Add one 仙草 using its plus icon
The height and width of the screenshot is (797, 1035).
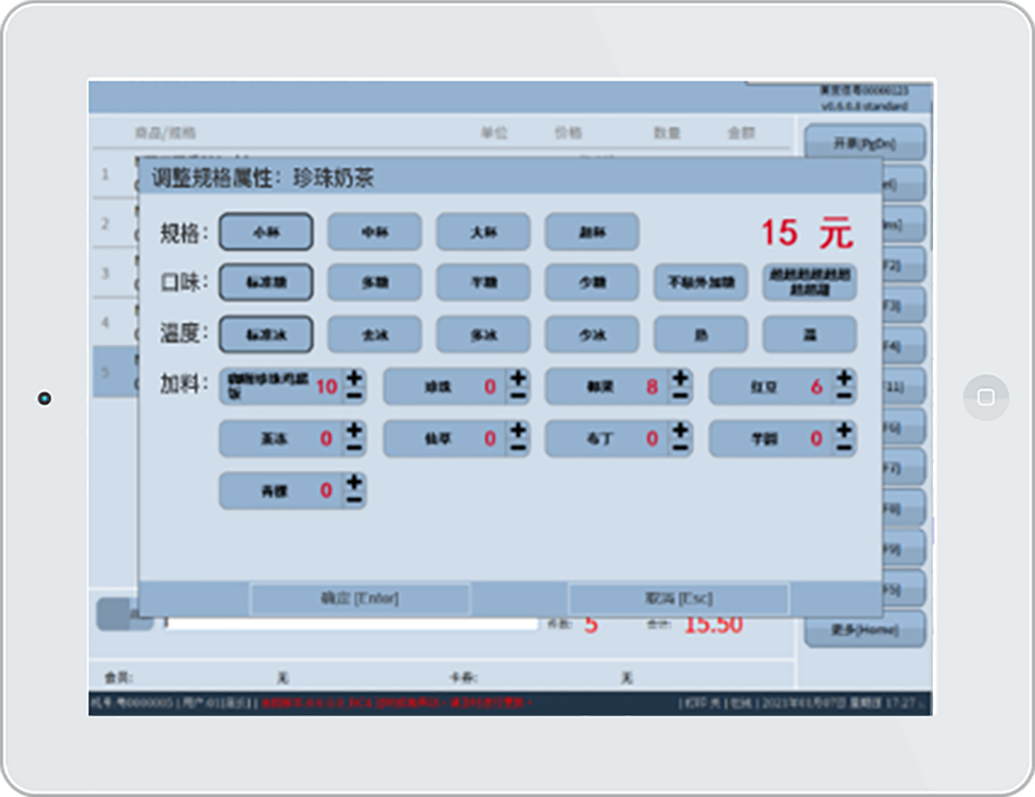tap(517, 430)
